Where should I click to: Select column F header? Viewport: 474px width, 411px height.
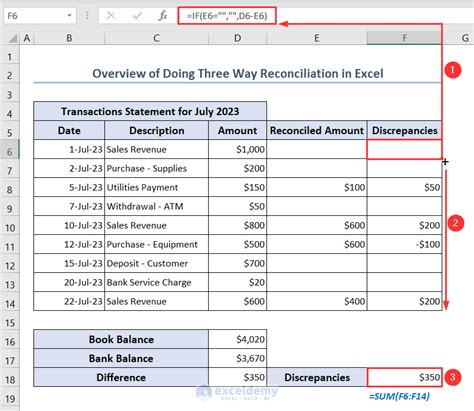404,38
